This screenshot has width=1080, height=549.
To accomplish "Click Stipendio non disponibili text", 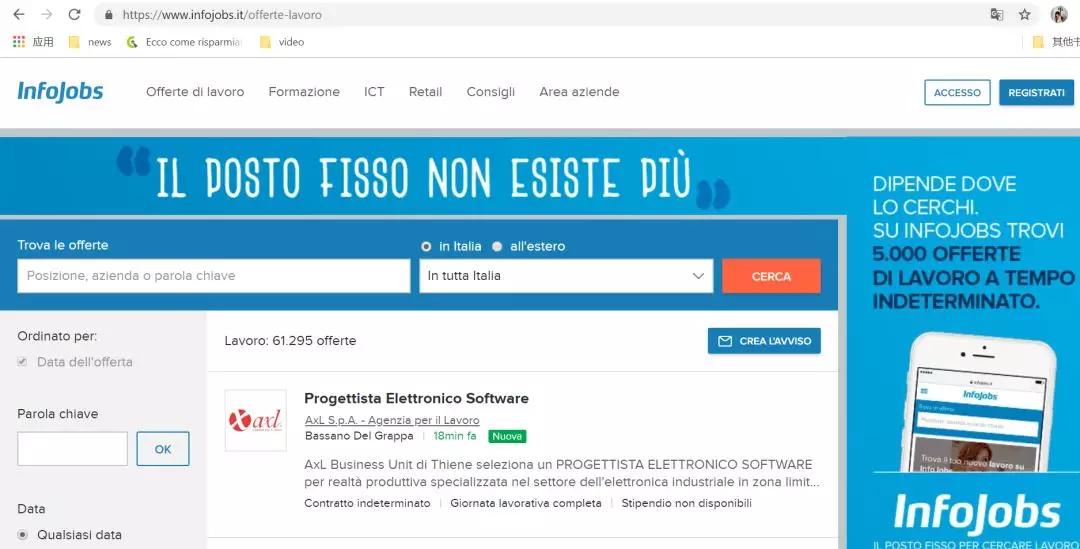I will click(686, 504).
